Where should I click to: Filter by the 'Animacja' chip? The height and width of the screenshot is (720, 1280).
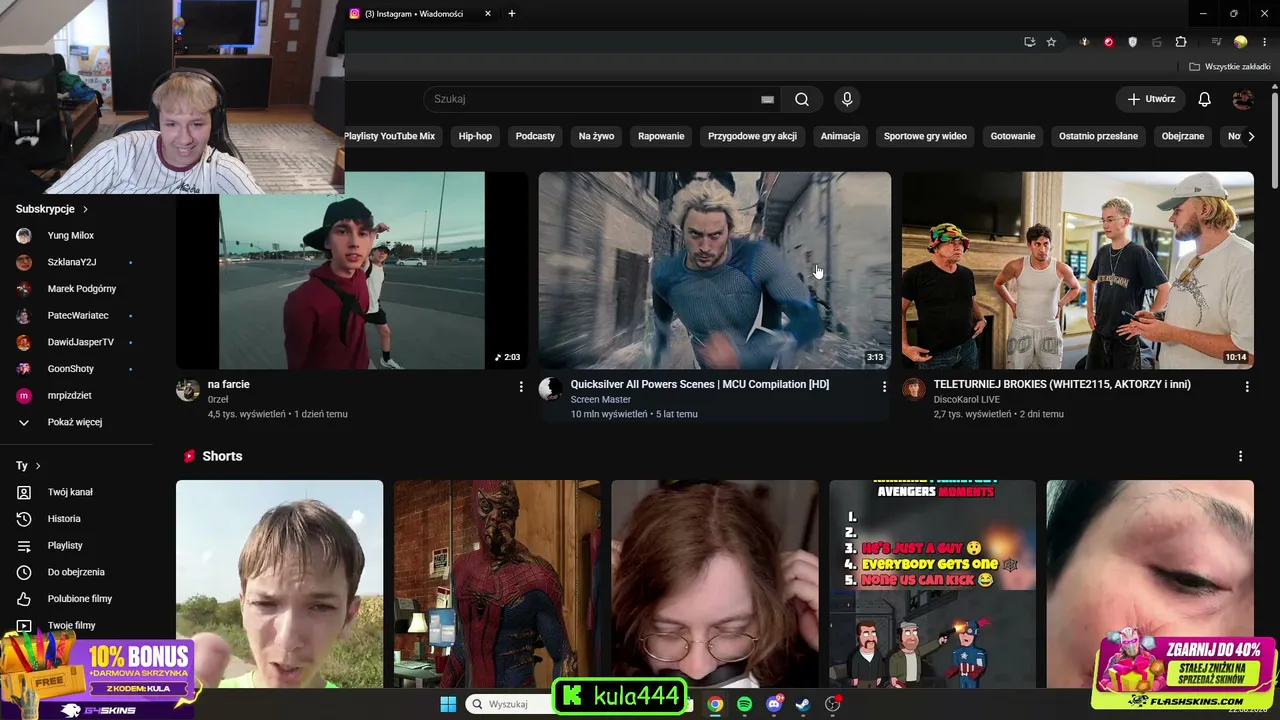point(840,136)
